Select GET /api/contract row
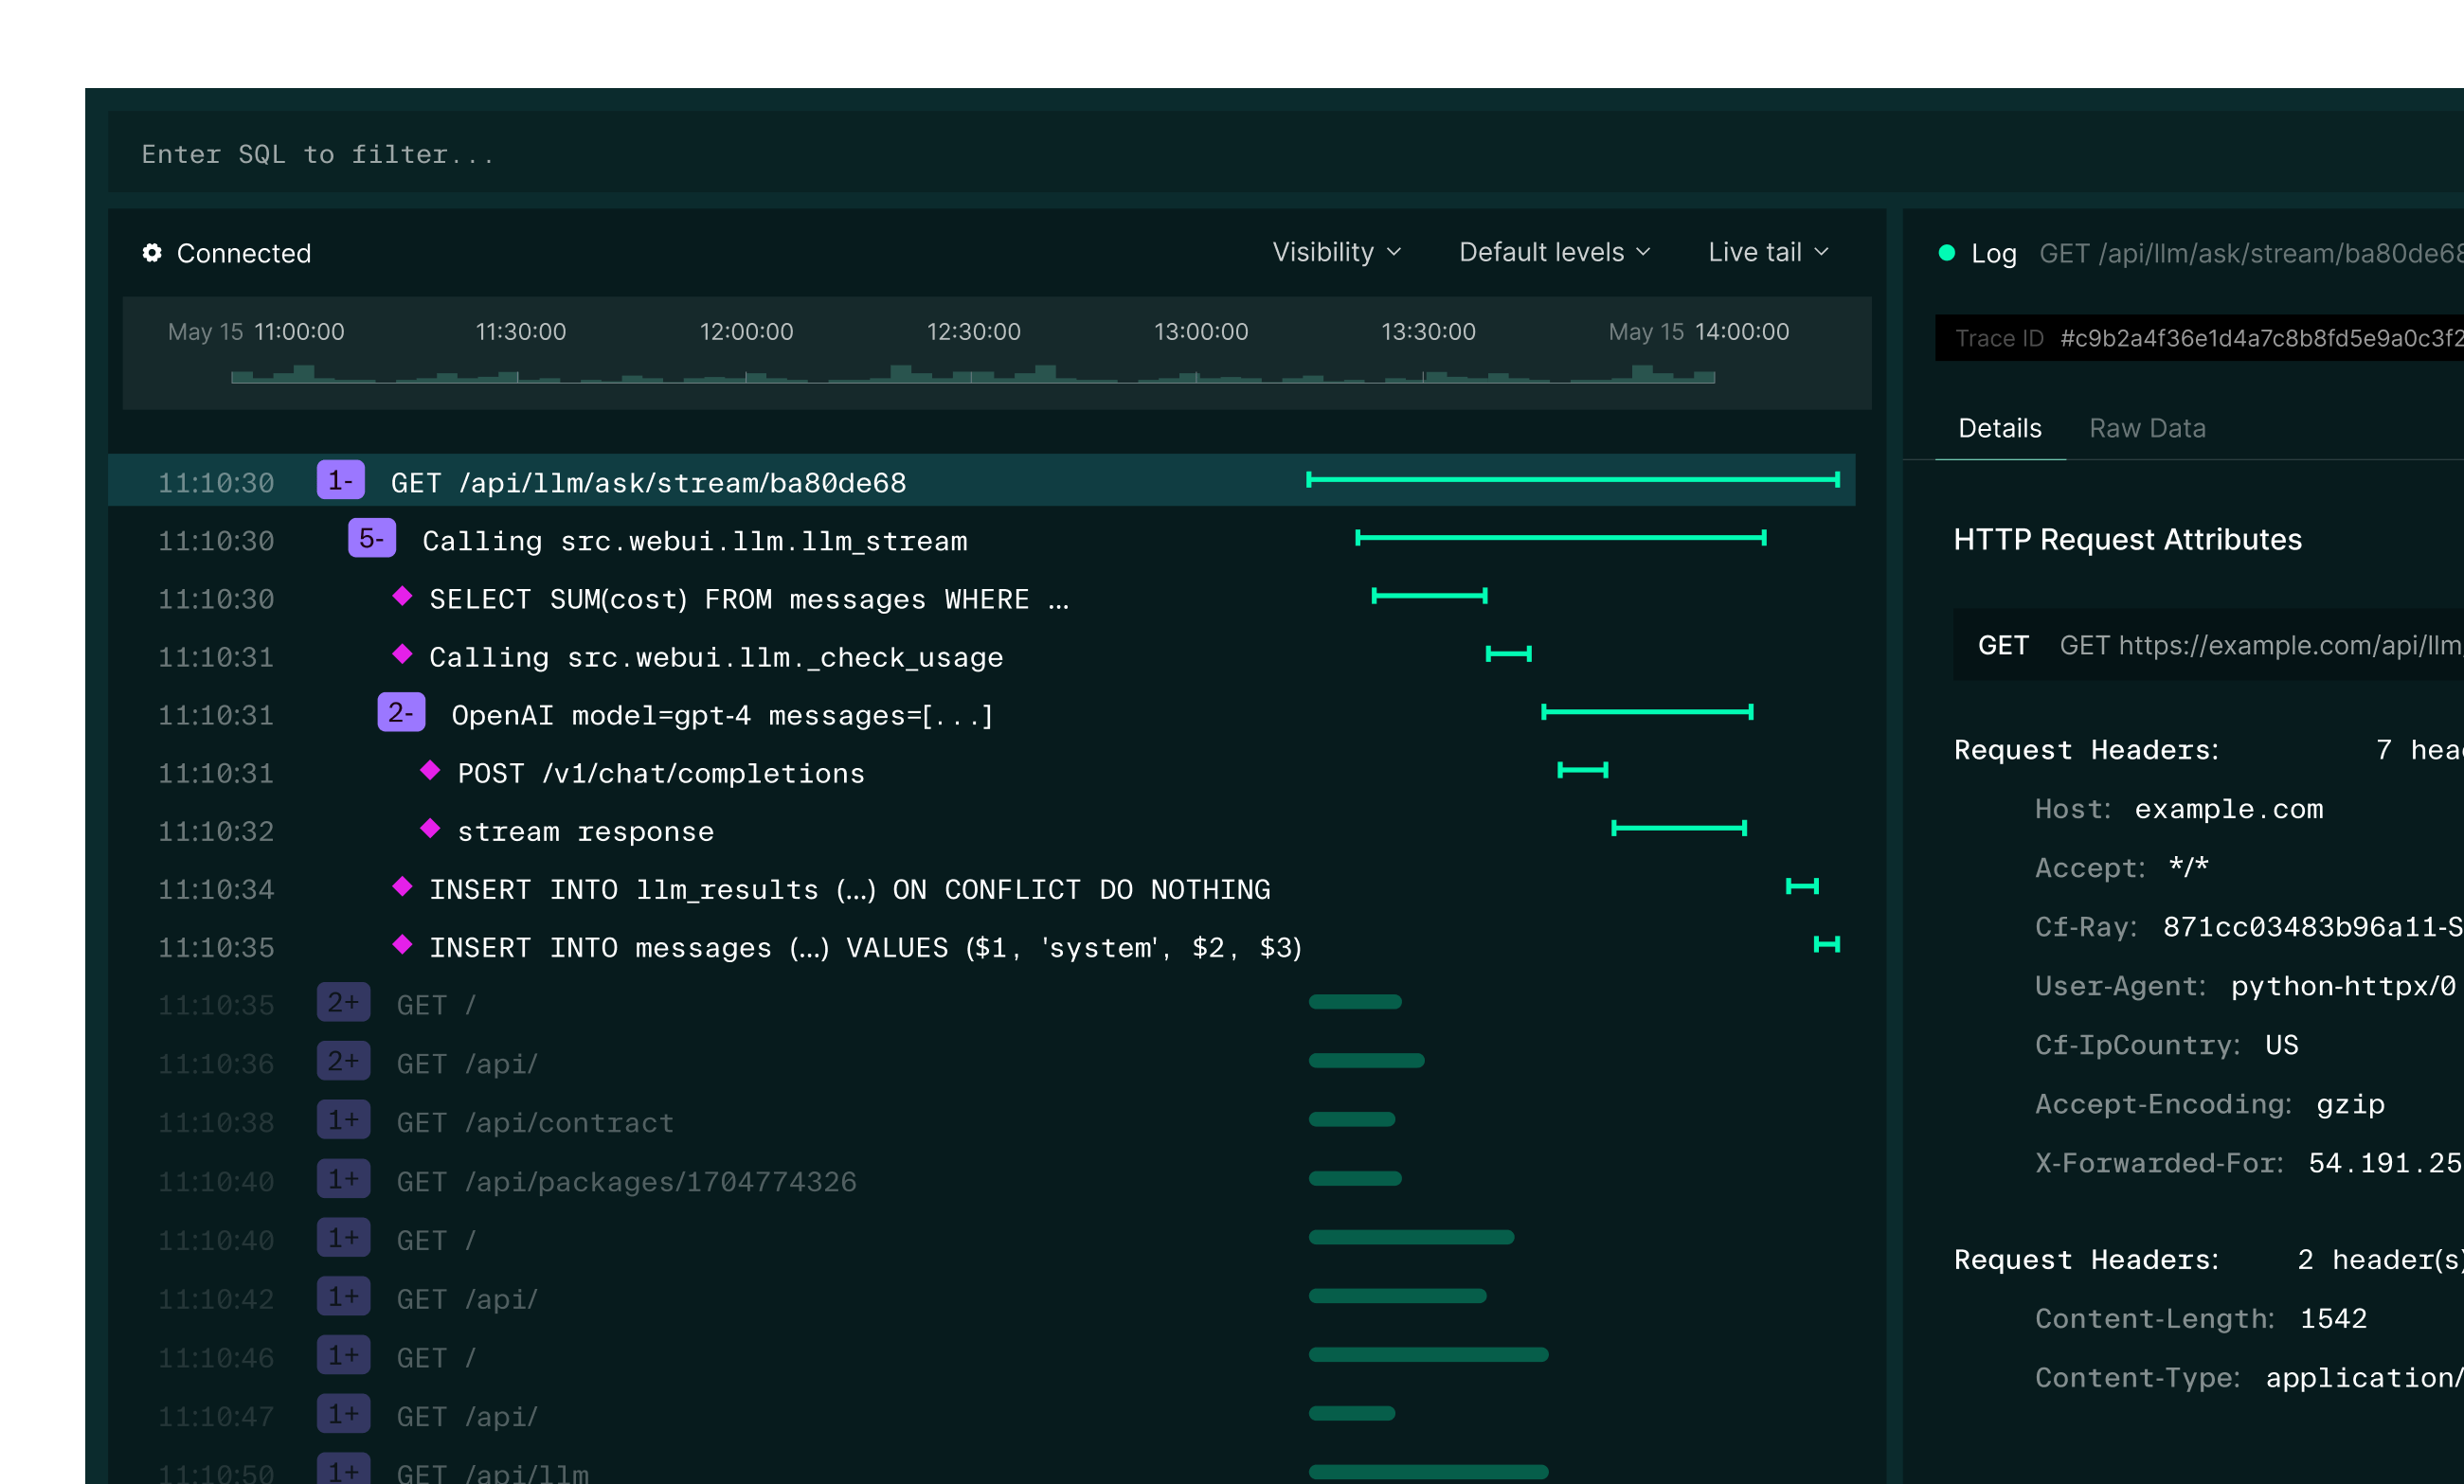 [981, 1121]
